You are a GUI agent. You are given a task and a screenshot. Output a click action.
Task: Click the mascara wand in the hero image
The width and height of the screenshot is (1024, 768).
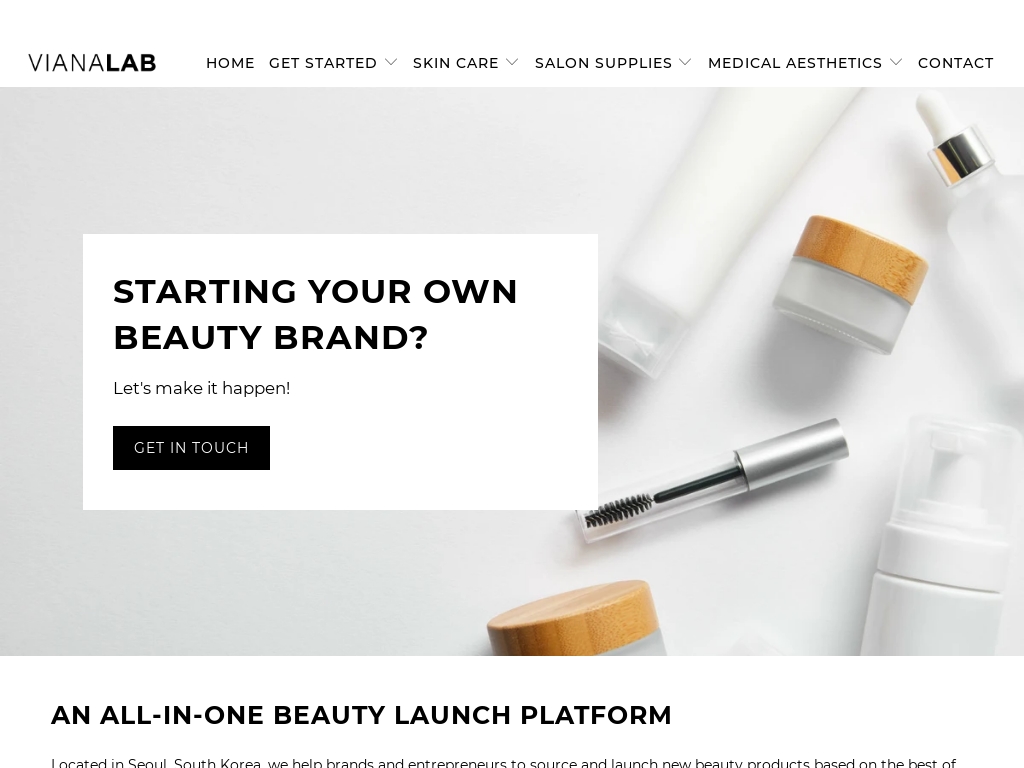pos(712,481)
